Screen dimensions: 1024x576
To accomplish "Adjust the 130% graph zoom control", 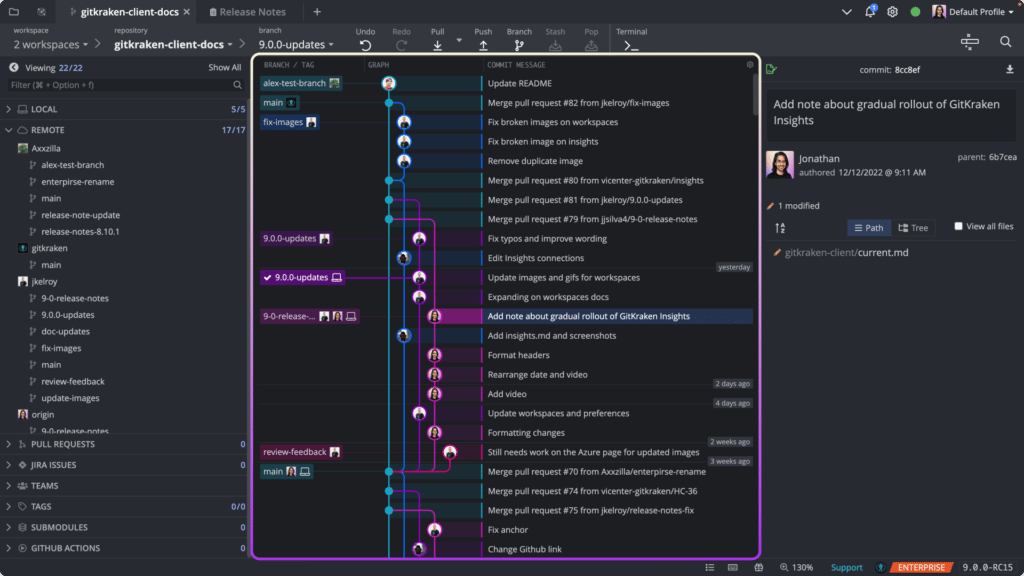I will pyautogui.click(x=797, y=566).
